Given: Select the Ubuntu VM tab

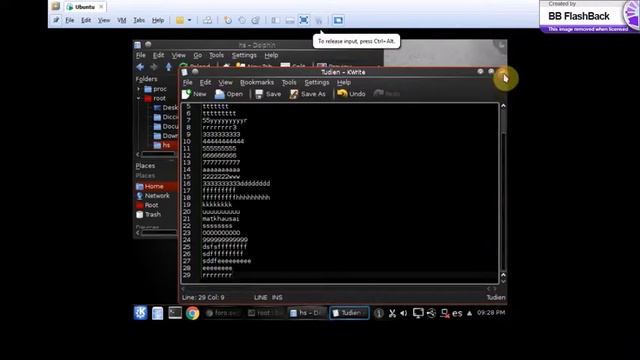Looking at the screenshot, I should 85,7.
